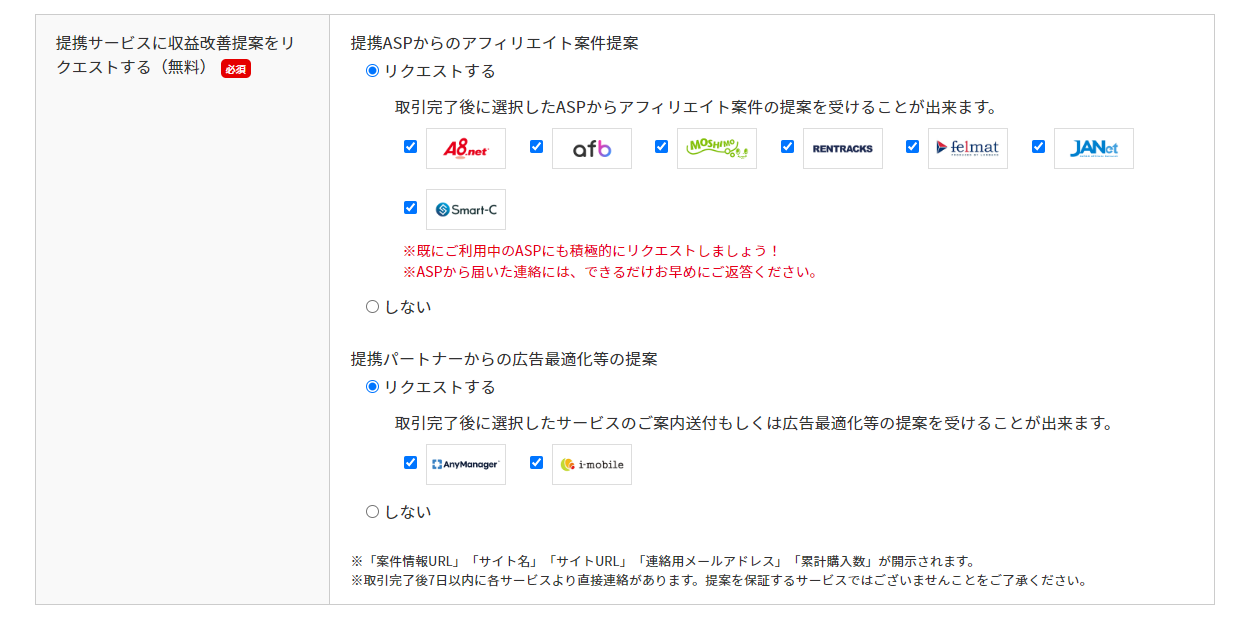Click the RENTRACKS logo
Viewport: 1249px width, 621px height.
[x=843, y=147]
